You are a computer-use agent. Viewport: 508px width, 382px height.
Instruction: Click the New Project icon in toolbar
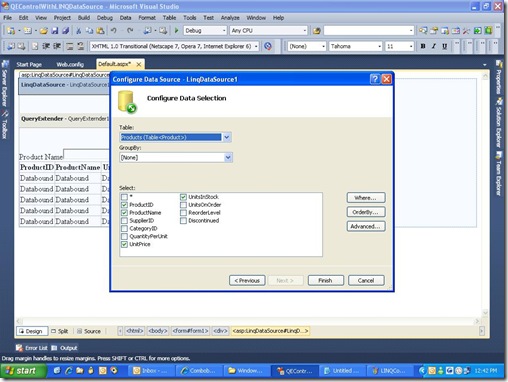[x=11, y=31]
